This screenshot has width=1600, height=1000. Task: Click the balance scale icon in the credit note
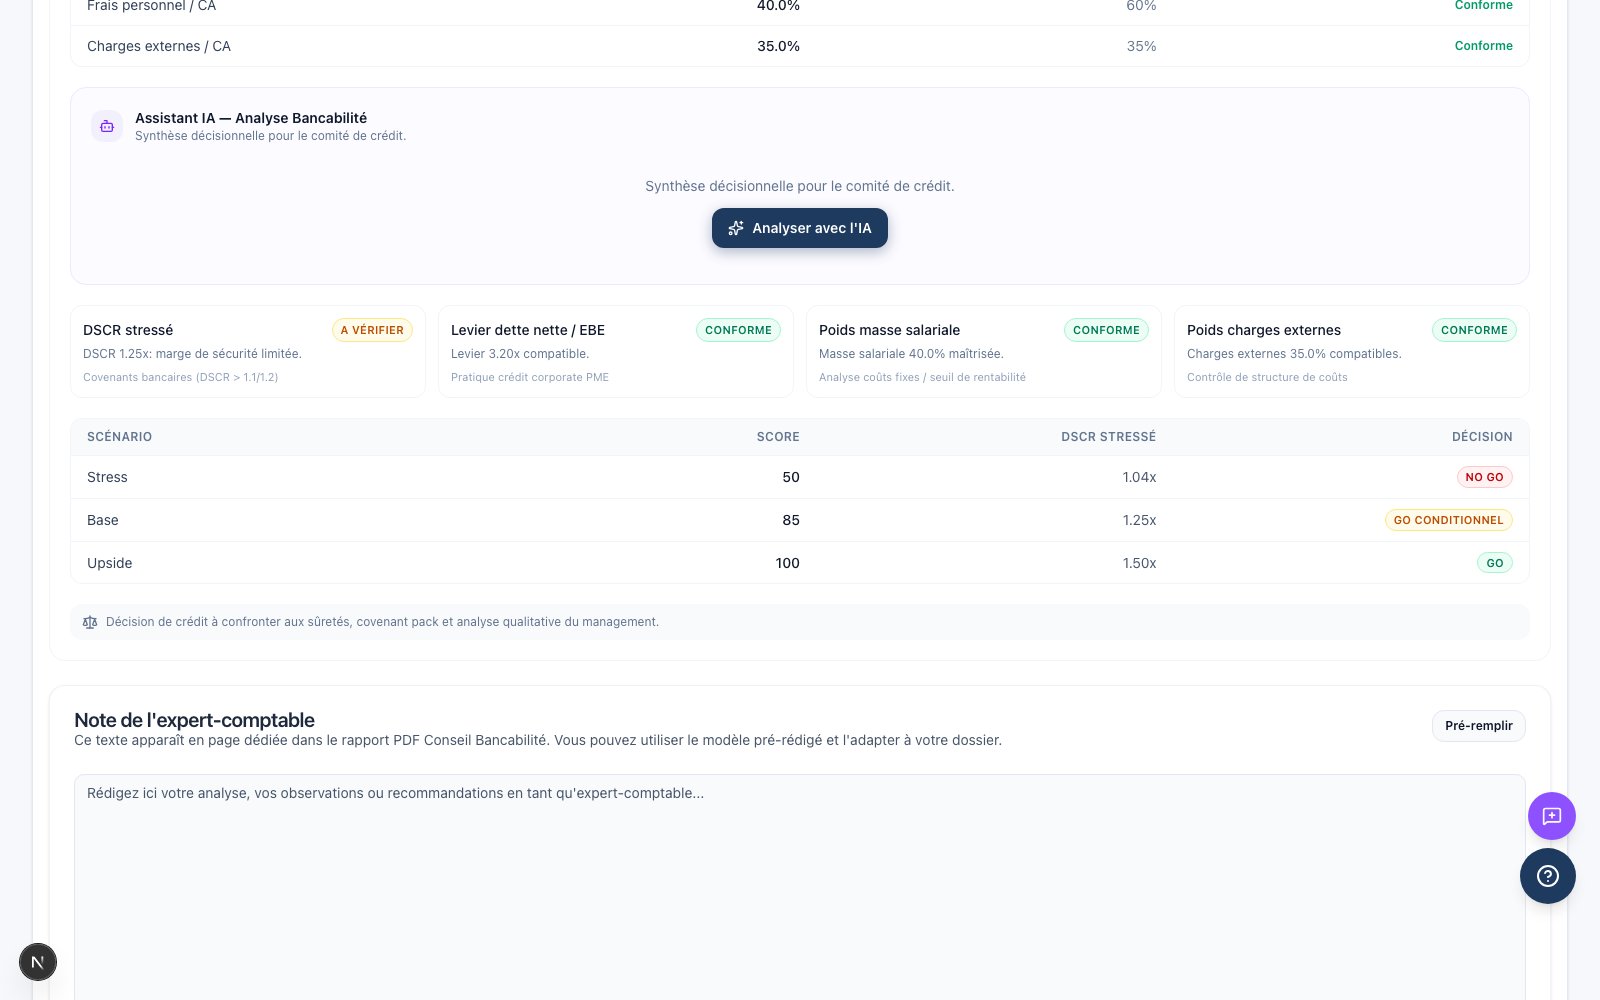tap(90, 622)
